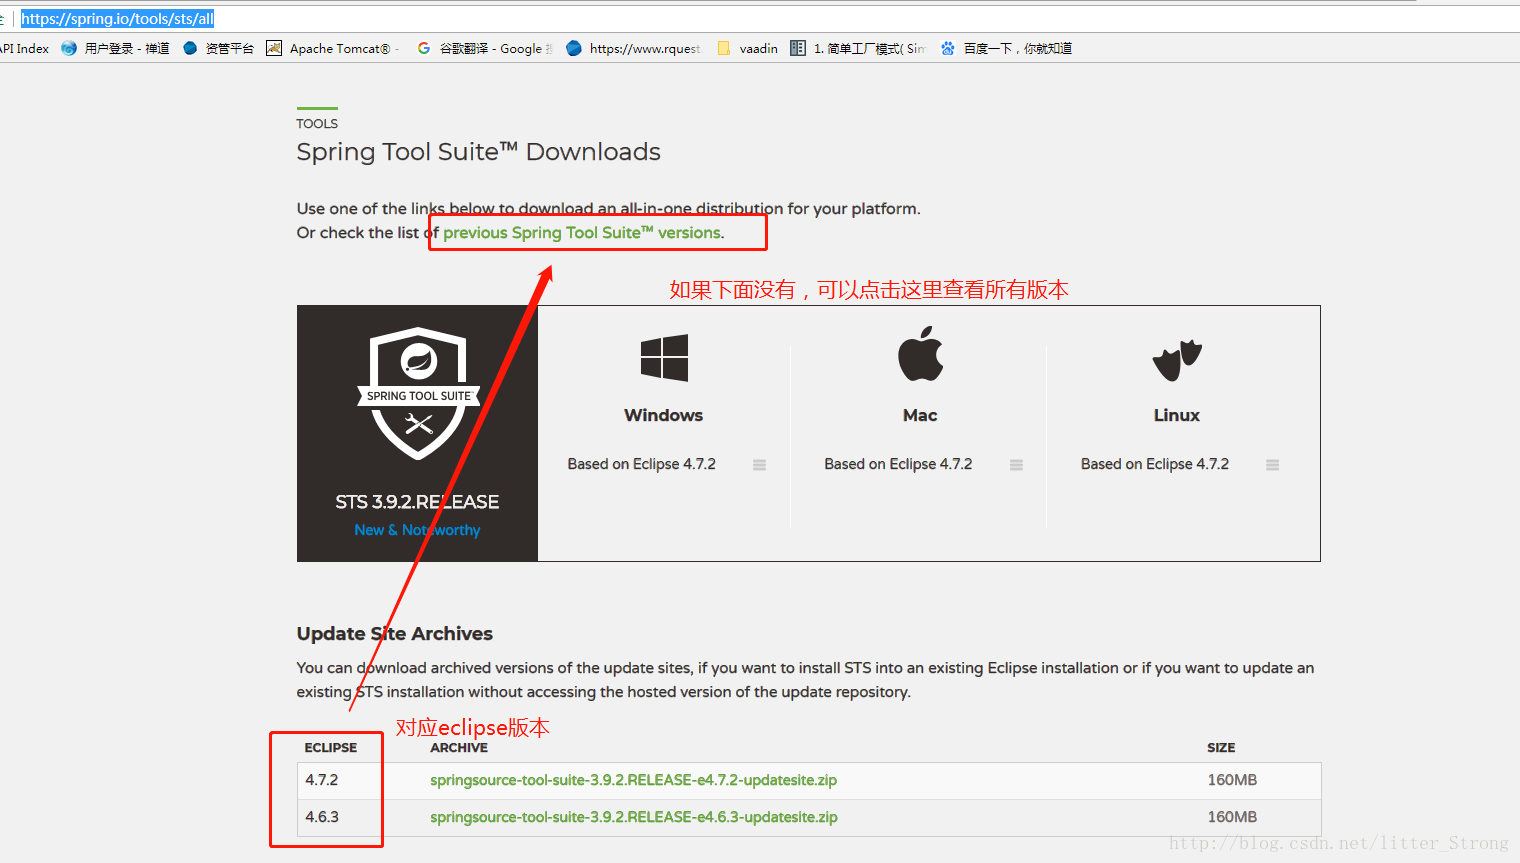The image size is (1520, 863).
Task: Click the Spring Tool Suite shield logo
Action: pyautogui.click(x=418, y=393)
